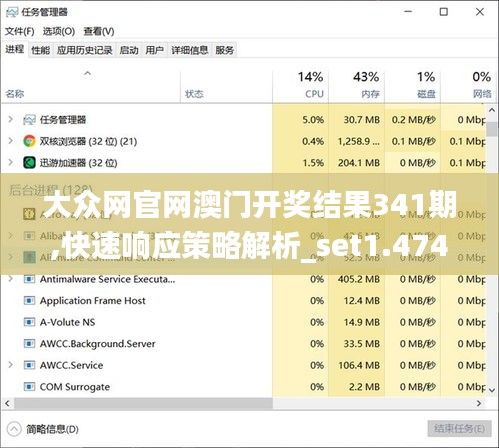This screenshot has height=448, width=499.
Task: Select the A-Volute NS process name
Action: 67,322
